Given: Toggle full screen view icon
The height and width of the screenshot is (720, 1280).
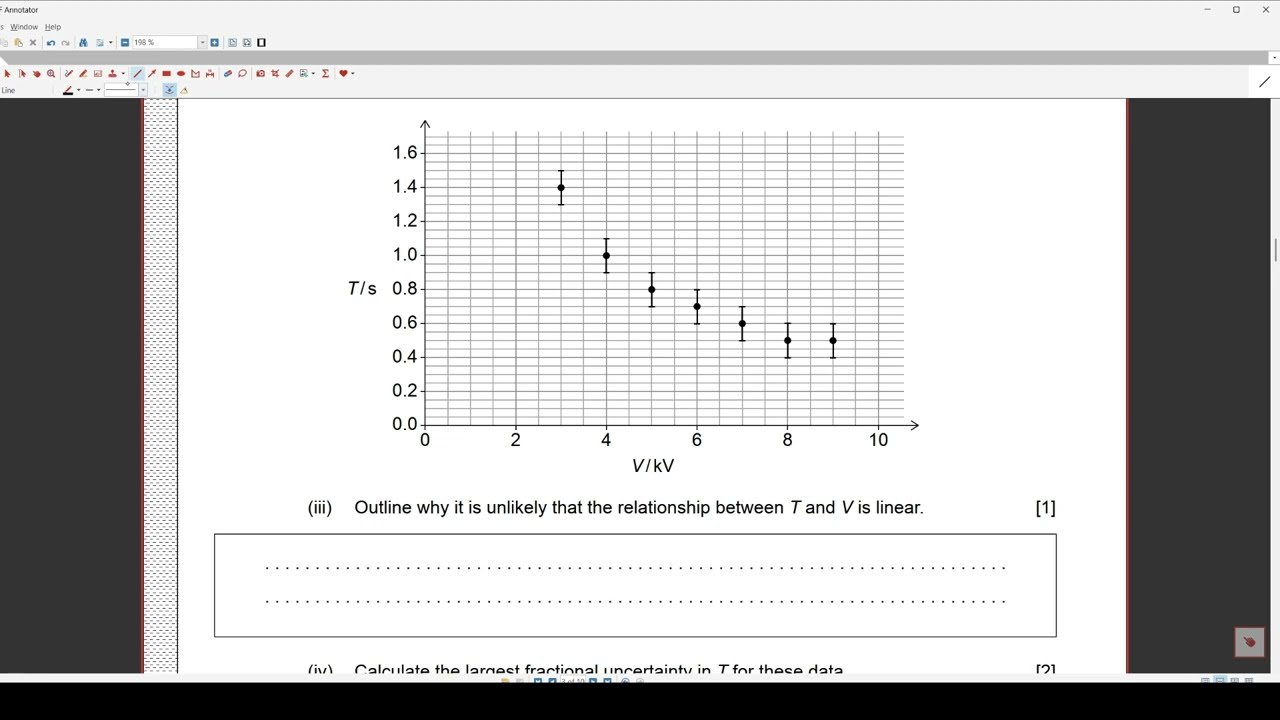Looking at the screenshot, I should [262, 43].
